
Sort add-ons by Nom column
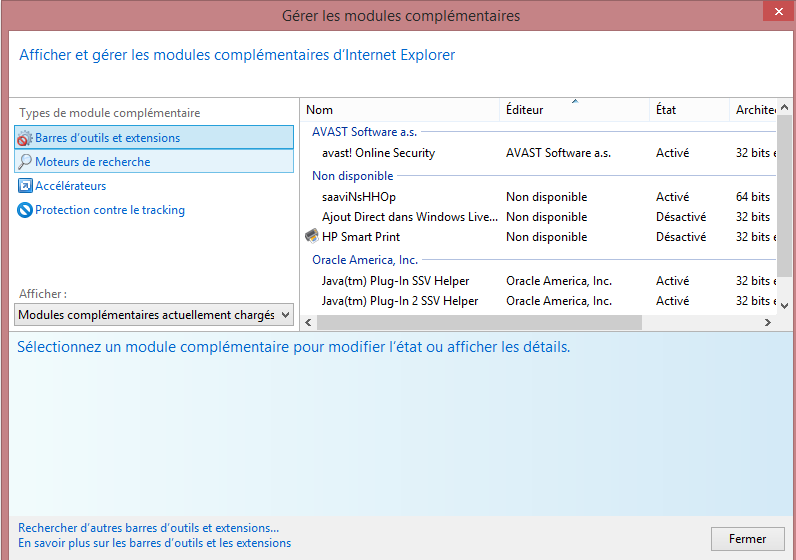pyautogui.click(x=400, y=110)
